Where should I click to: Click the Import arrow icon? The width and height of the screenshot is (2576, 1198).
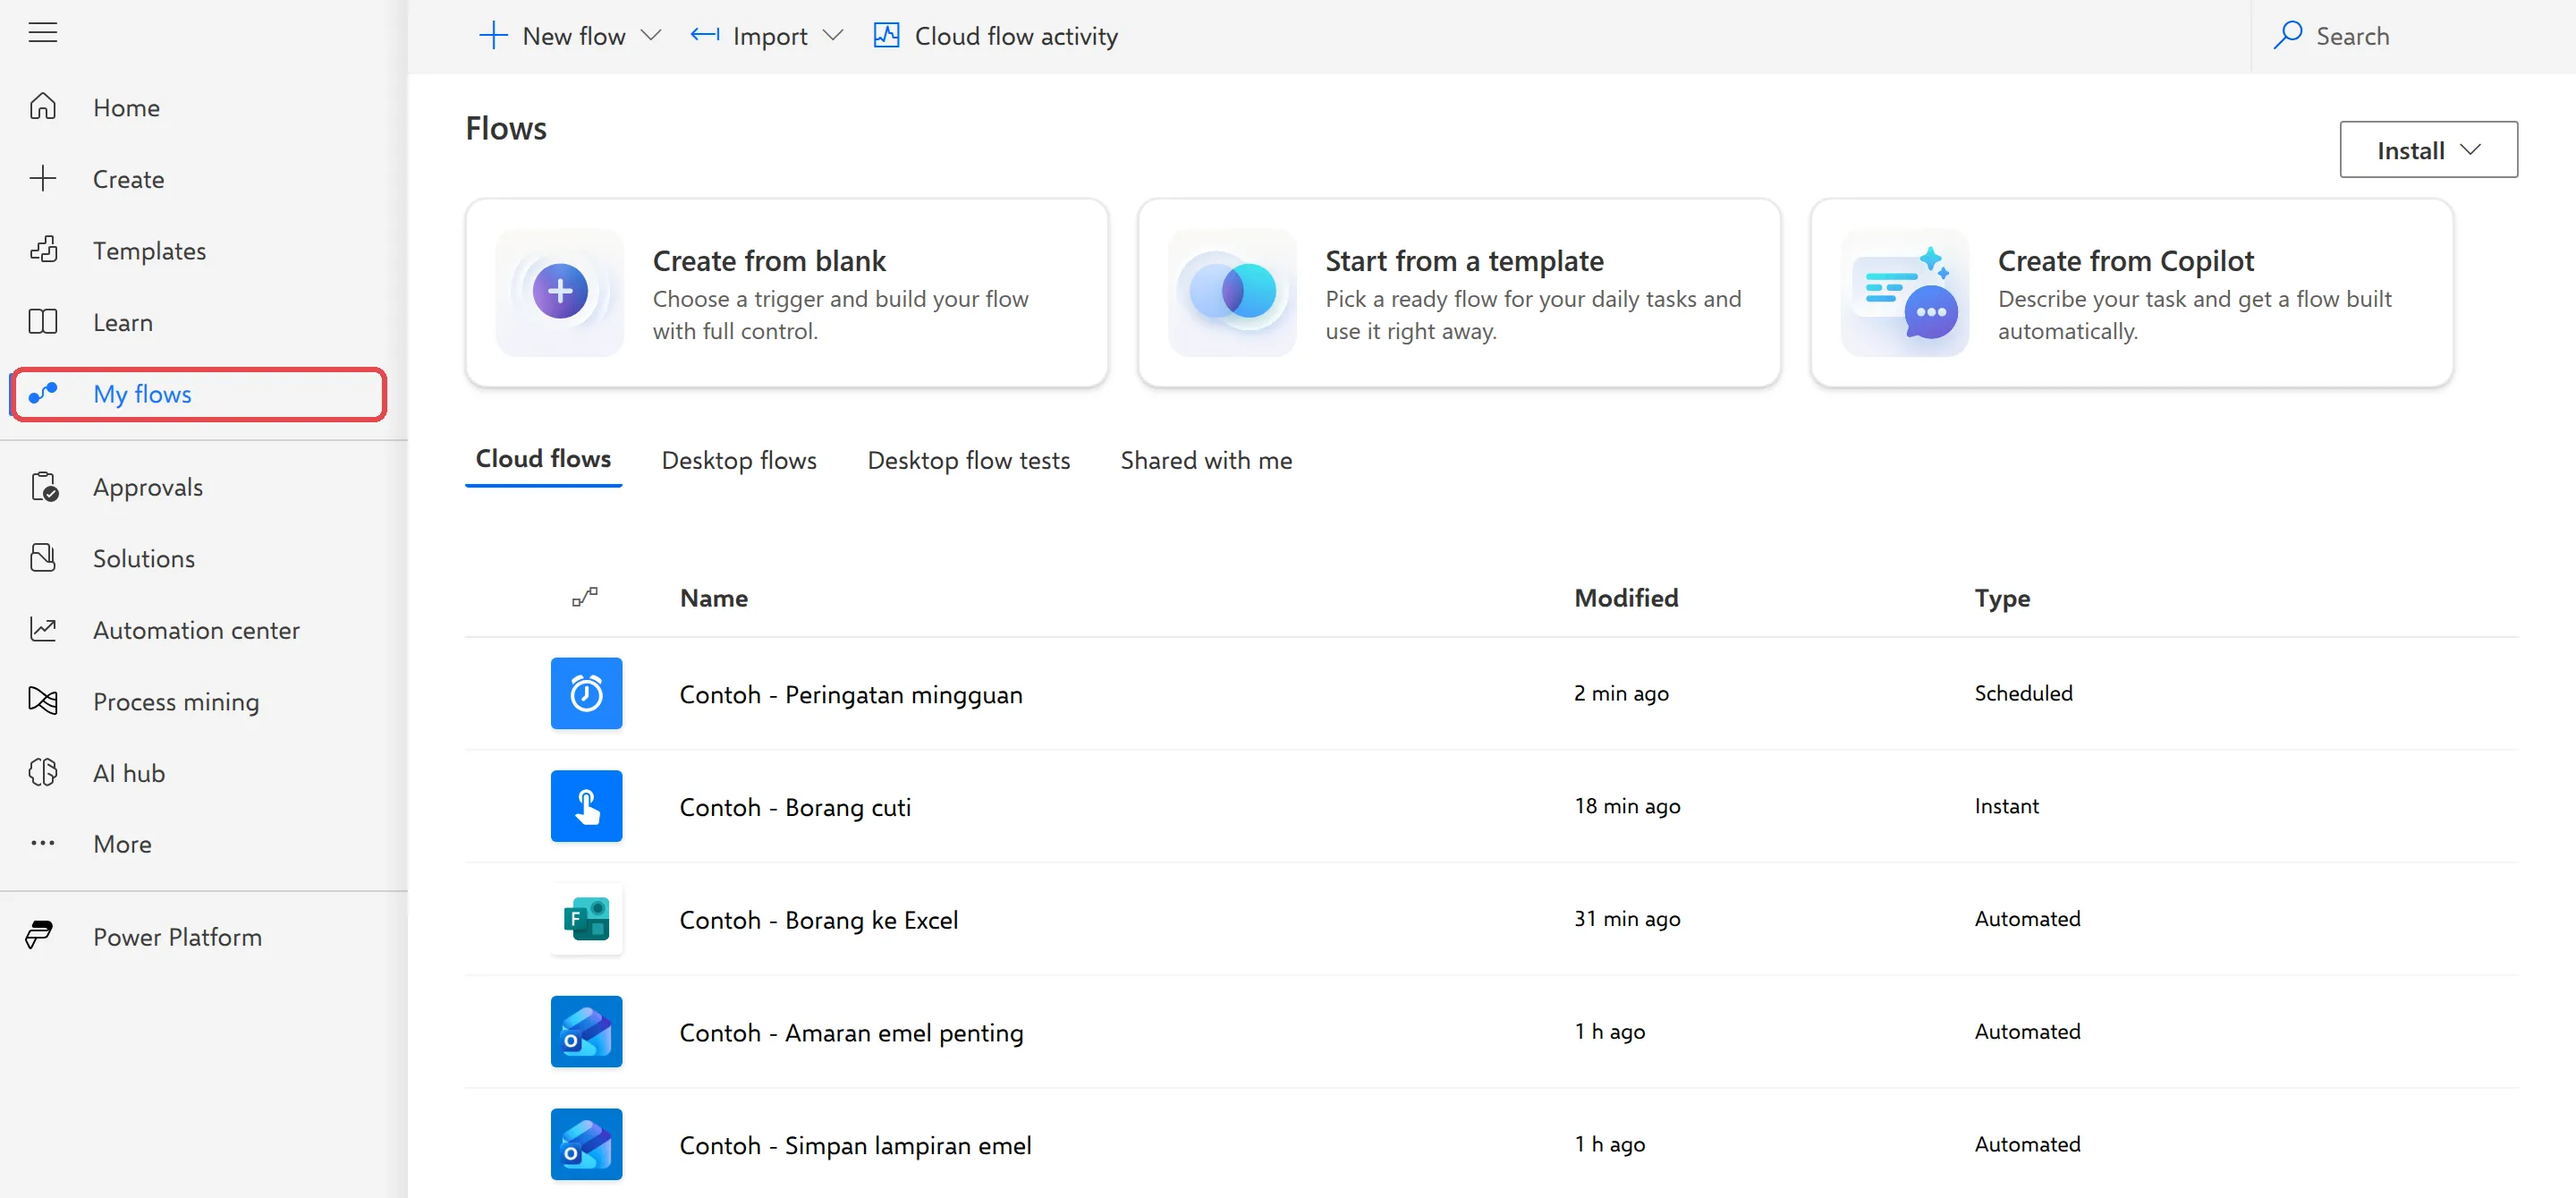click(705, 35)
